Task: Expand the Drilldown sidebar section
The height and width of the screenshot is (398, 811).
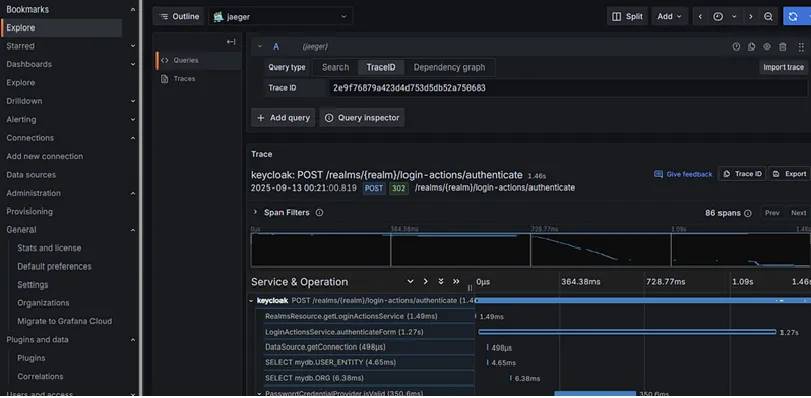Action: point(133,101)
